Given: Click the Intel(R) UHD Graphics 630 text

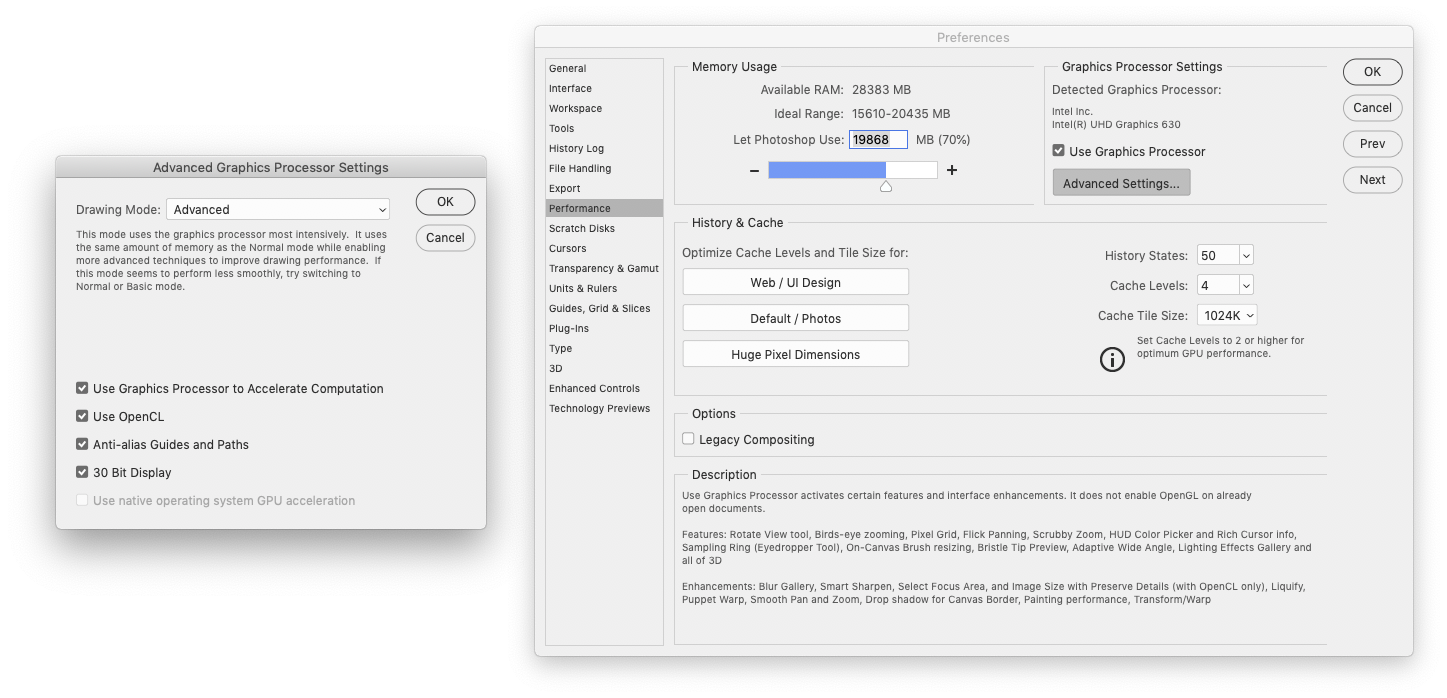Looking at the screenshot, I should [x=1116, y=125].
